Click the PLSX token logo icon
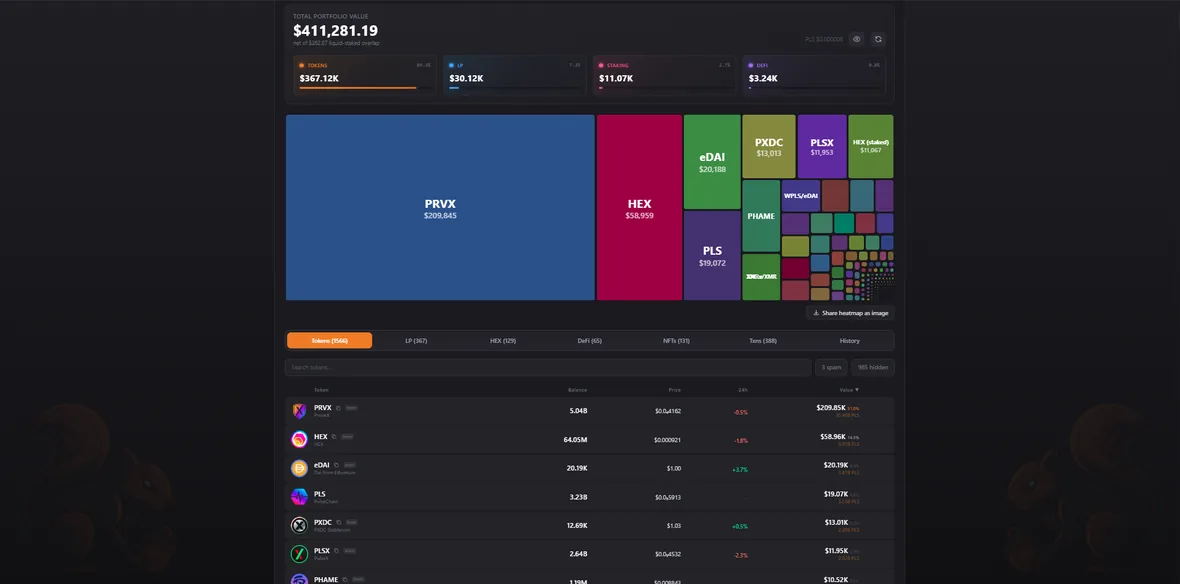1180x584 pixels. [x=300, y=554]
